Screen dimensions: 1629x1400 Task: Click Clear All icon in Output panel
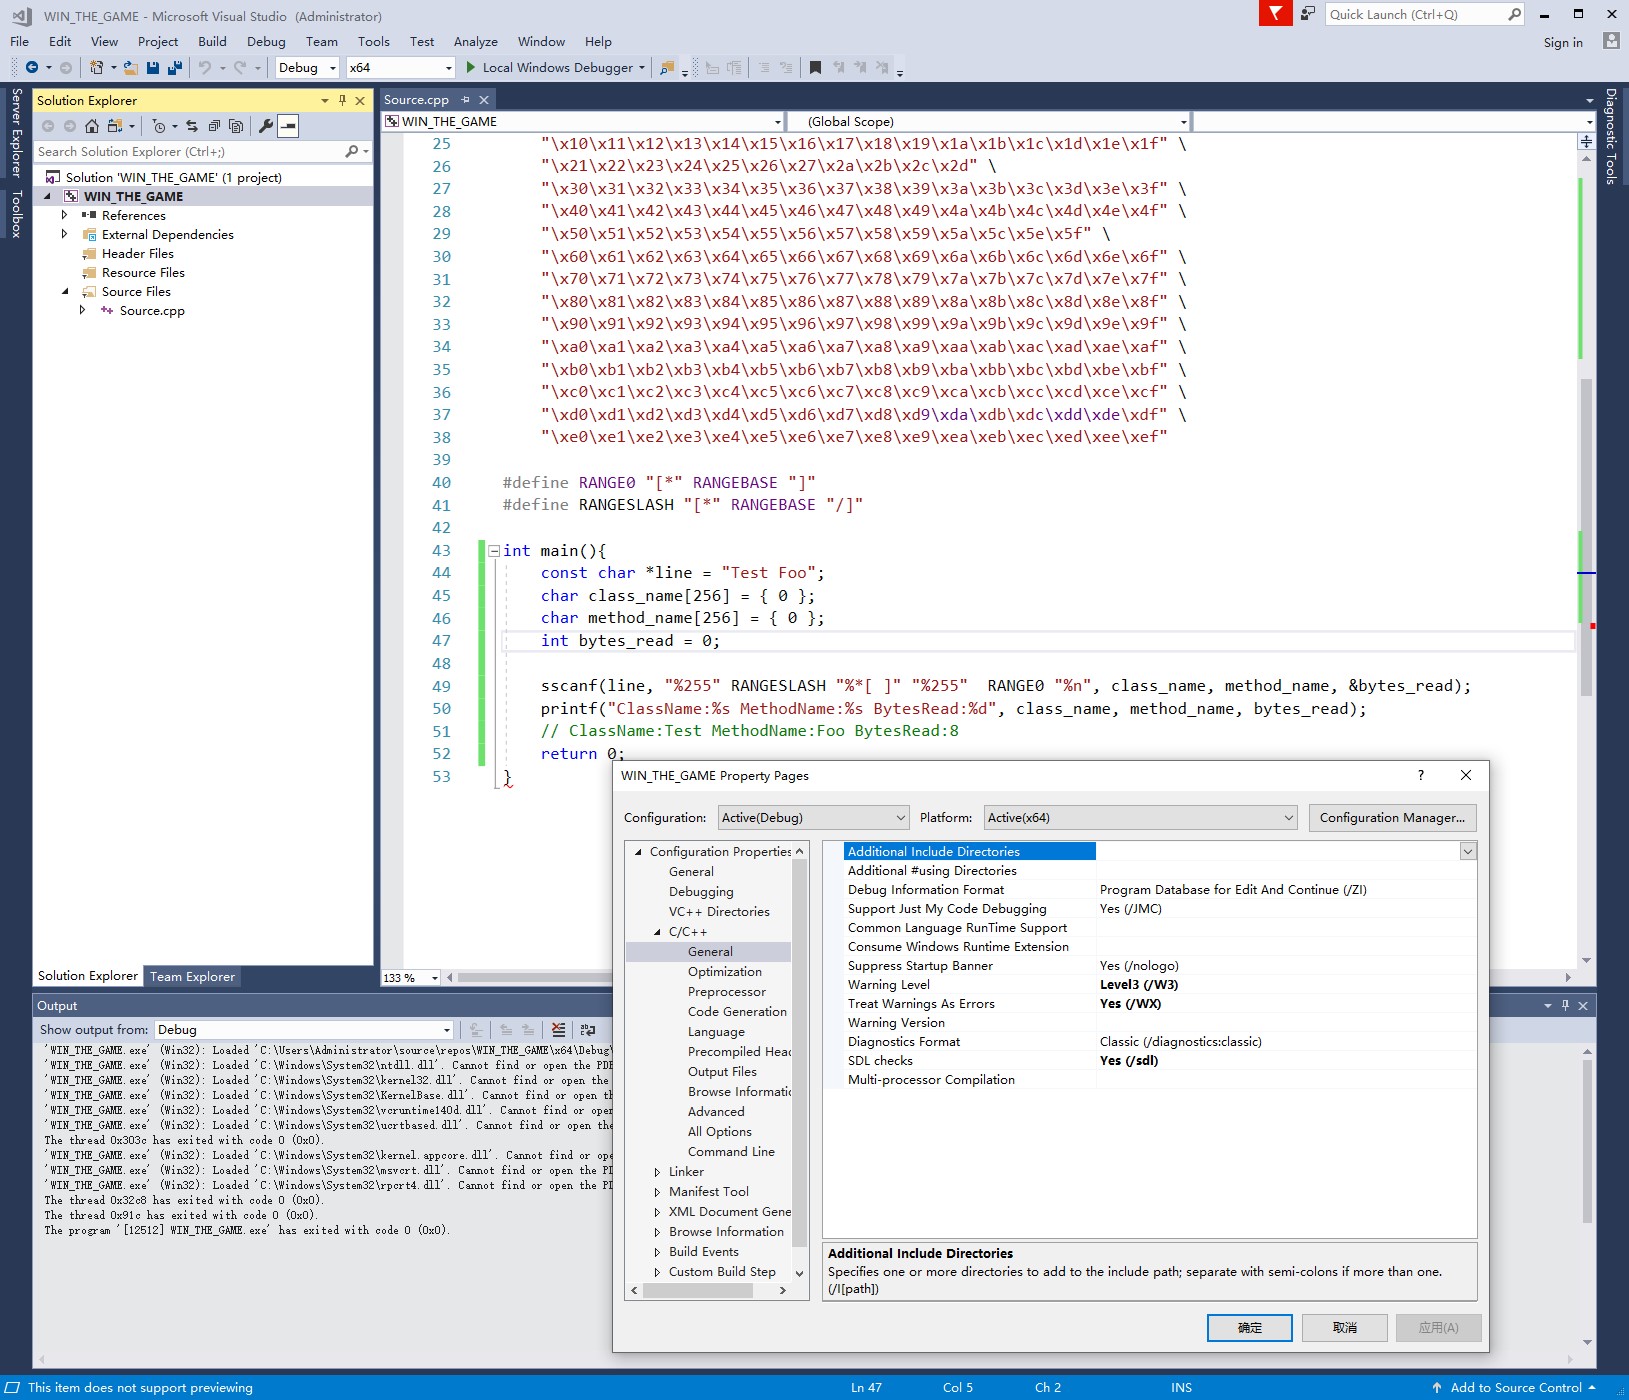558,1030
